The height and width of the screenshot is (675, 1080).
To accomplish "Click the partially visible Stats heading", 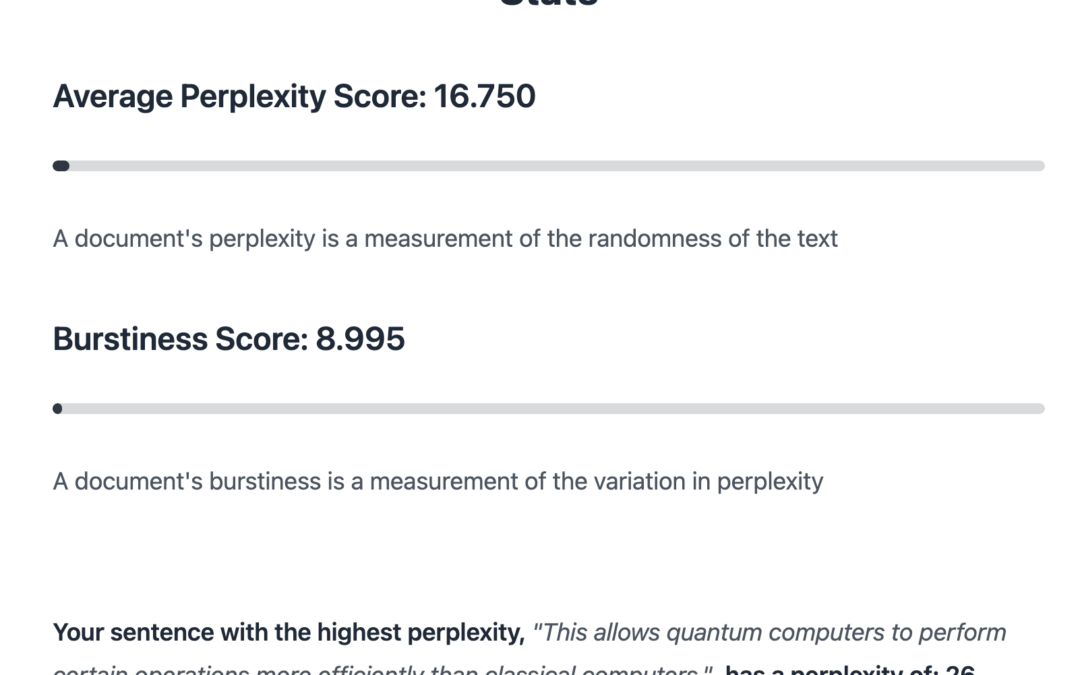I will coord(548,4).
